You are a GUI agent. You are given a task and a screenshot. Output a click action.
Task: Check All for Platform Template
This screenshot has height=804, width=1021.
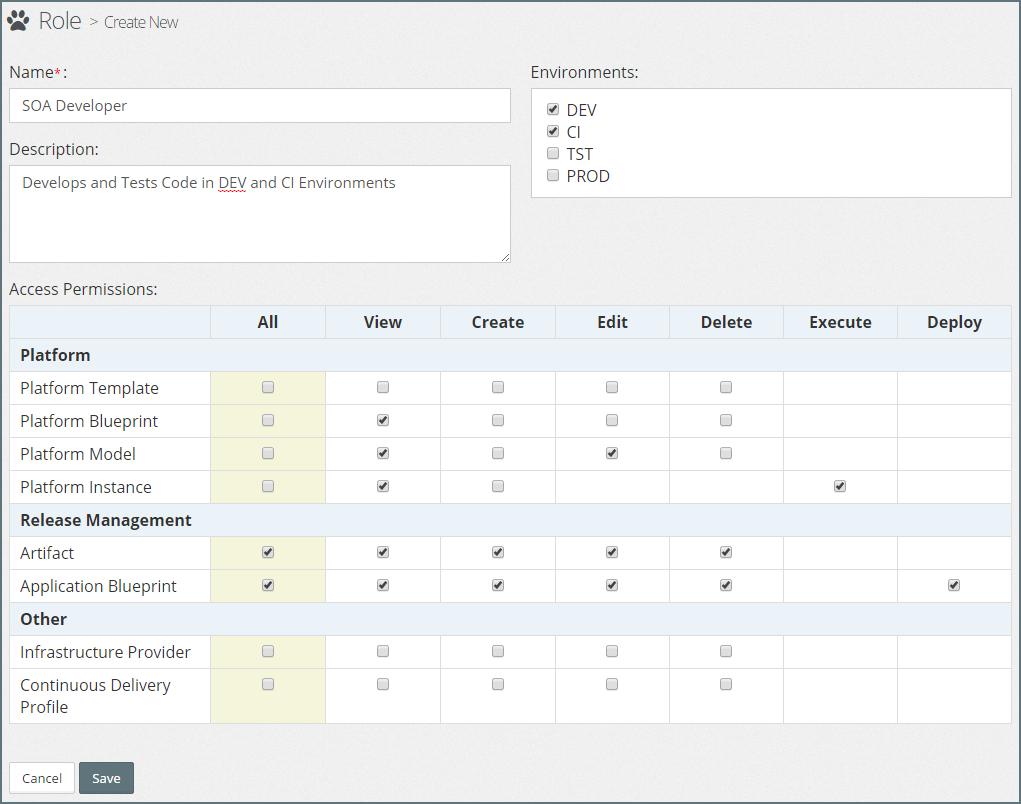pyautogui.click(x=268, y=388)
